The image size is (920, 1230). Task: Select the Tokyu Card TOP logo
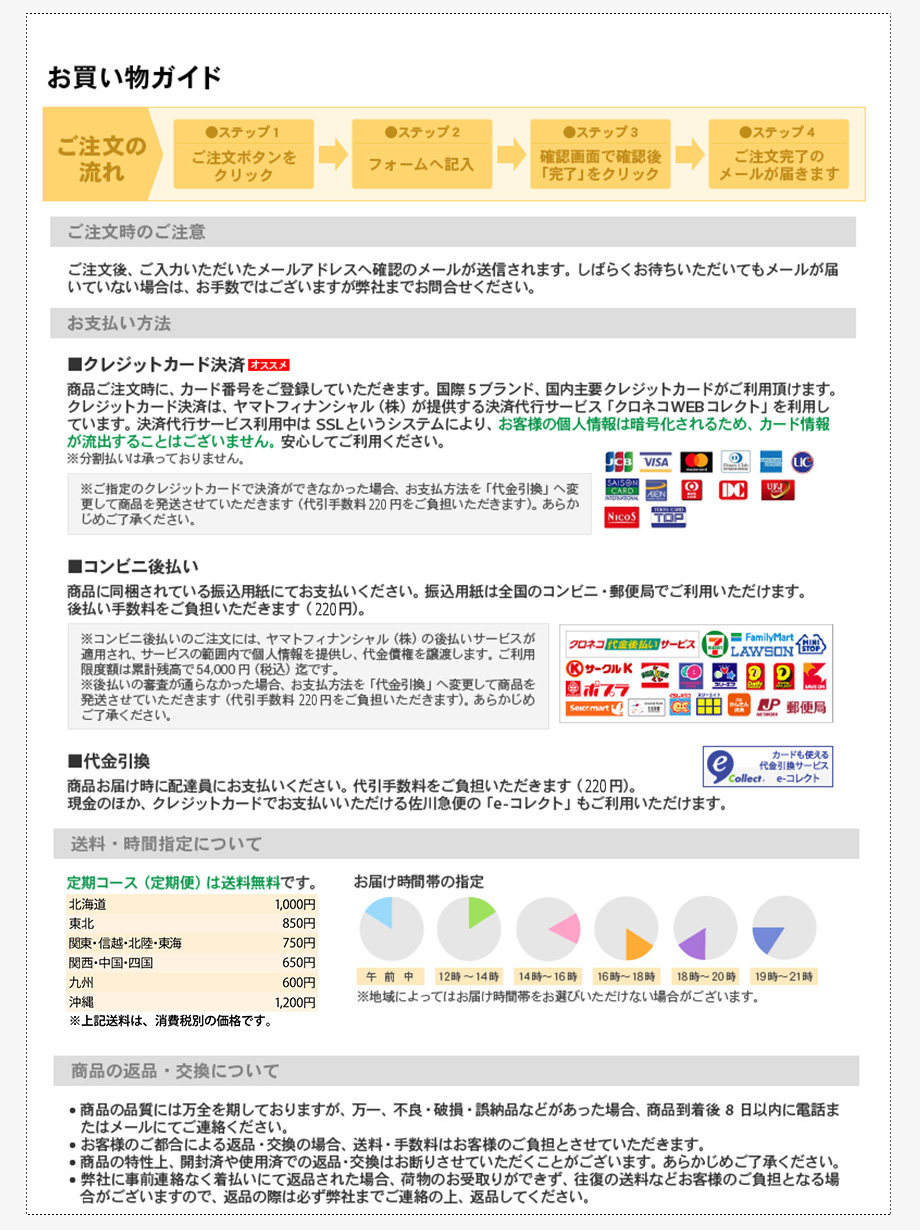(668, 518)
